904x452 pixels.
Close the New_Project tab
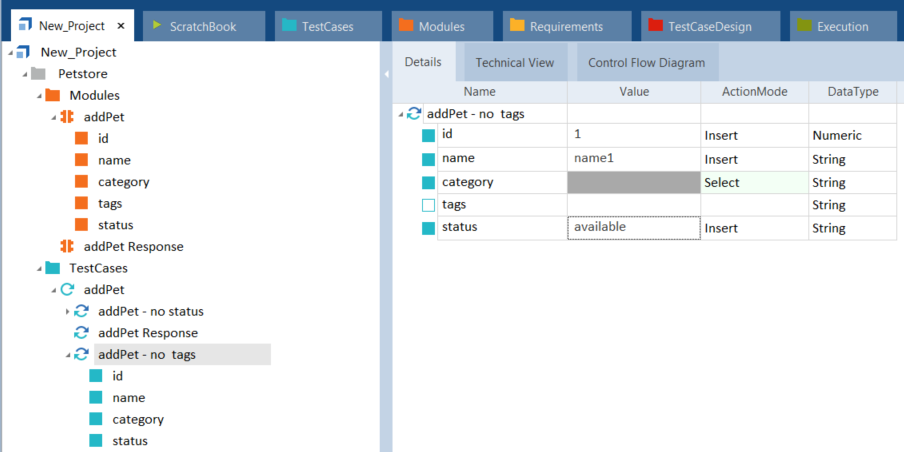coord(121,26)
